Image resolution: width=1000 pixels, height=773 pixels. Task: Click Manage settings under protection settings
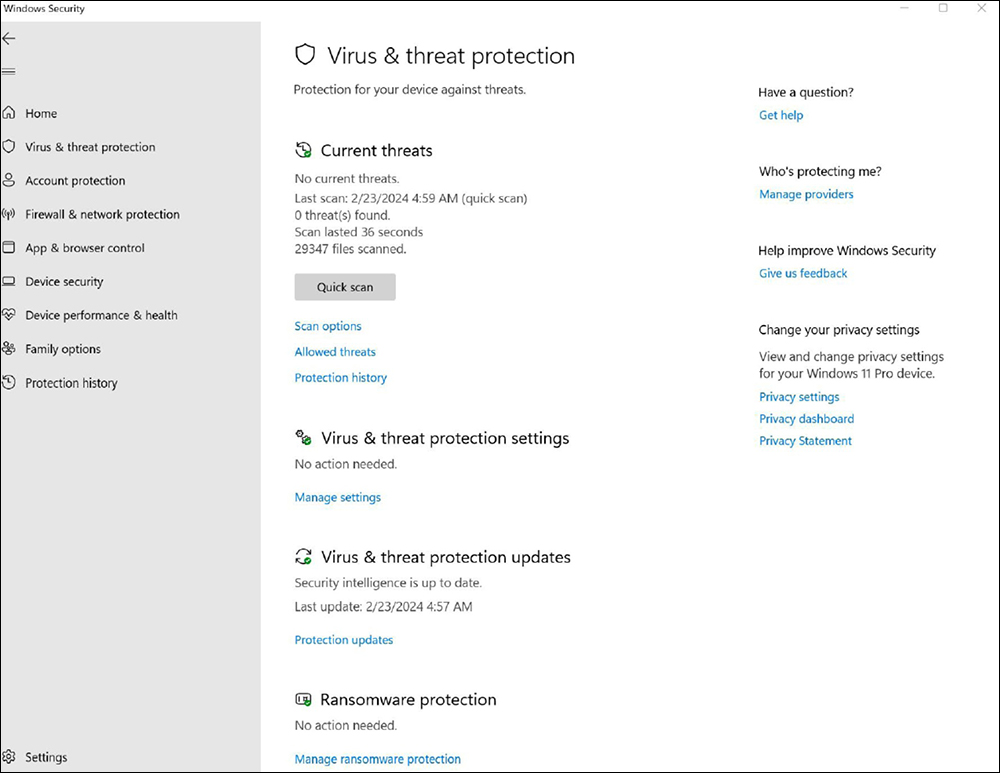pos(337,497)
